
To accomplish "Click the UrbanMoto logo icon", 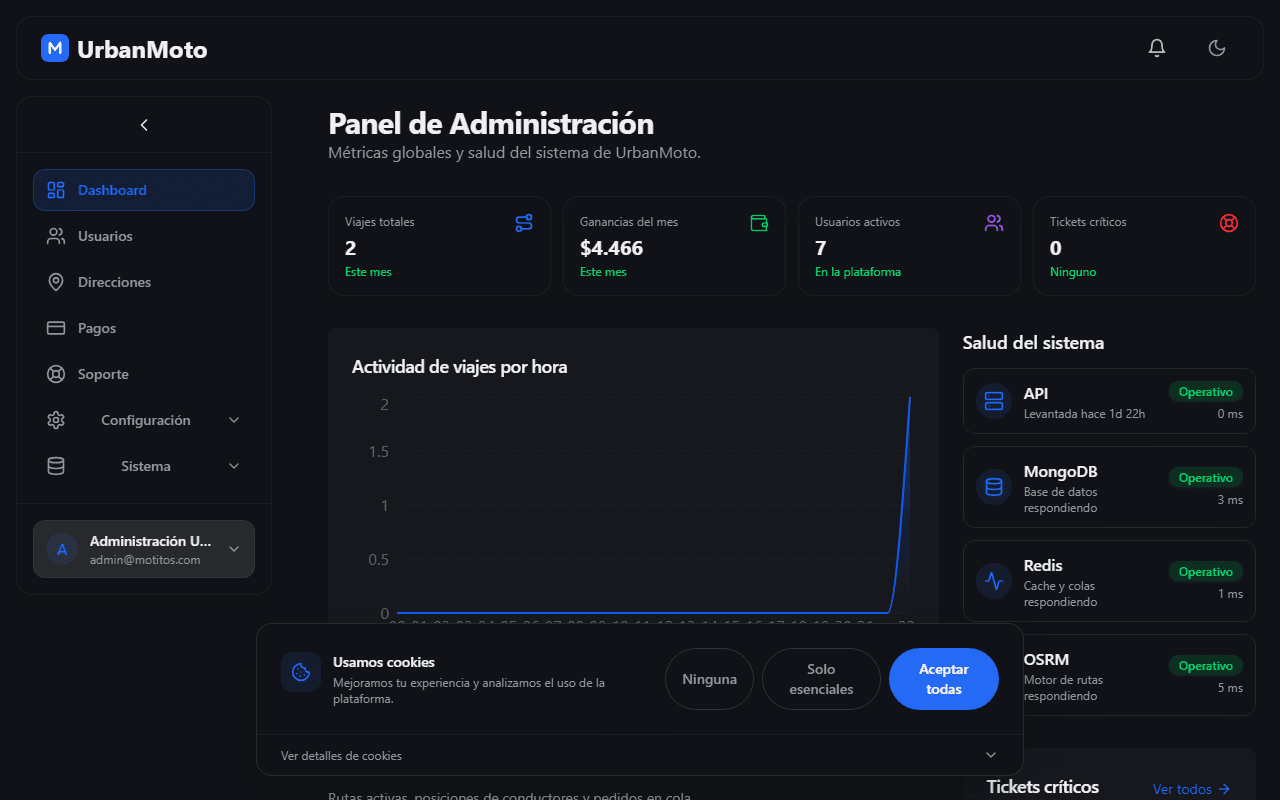I will [x=55, y=48].
